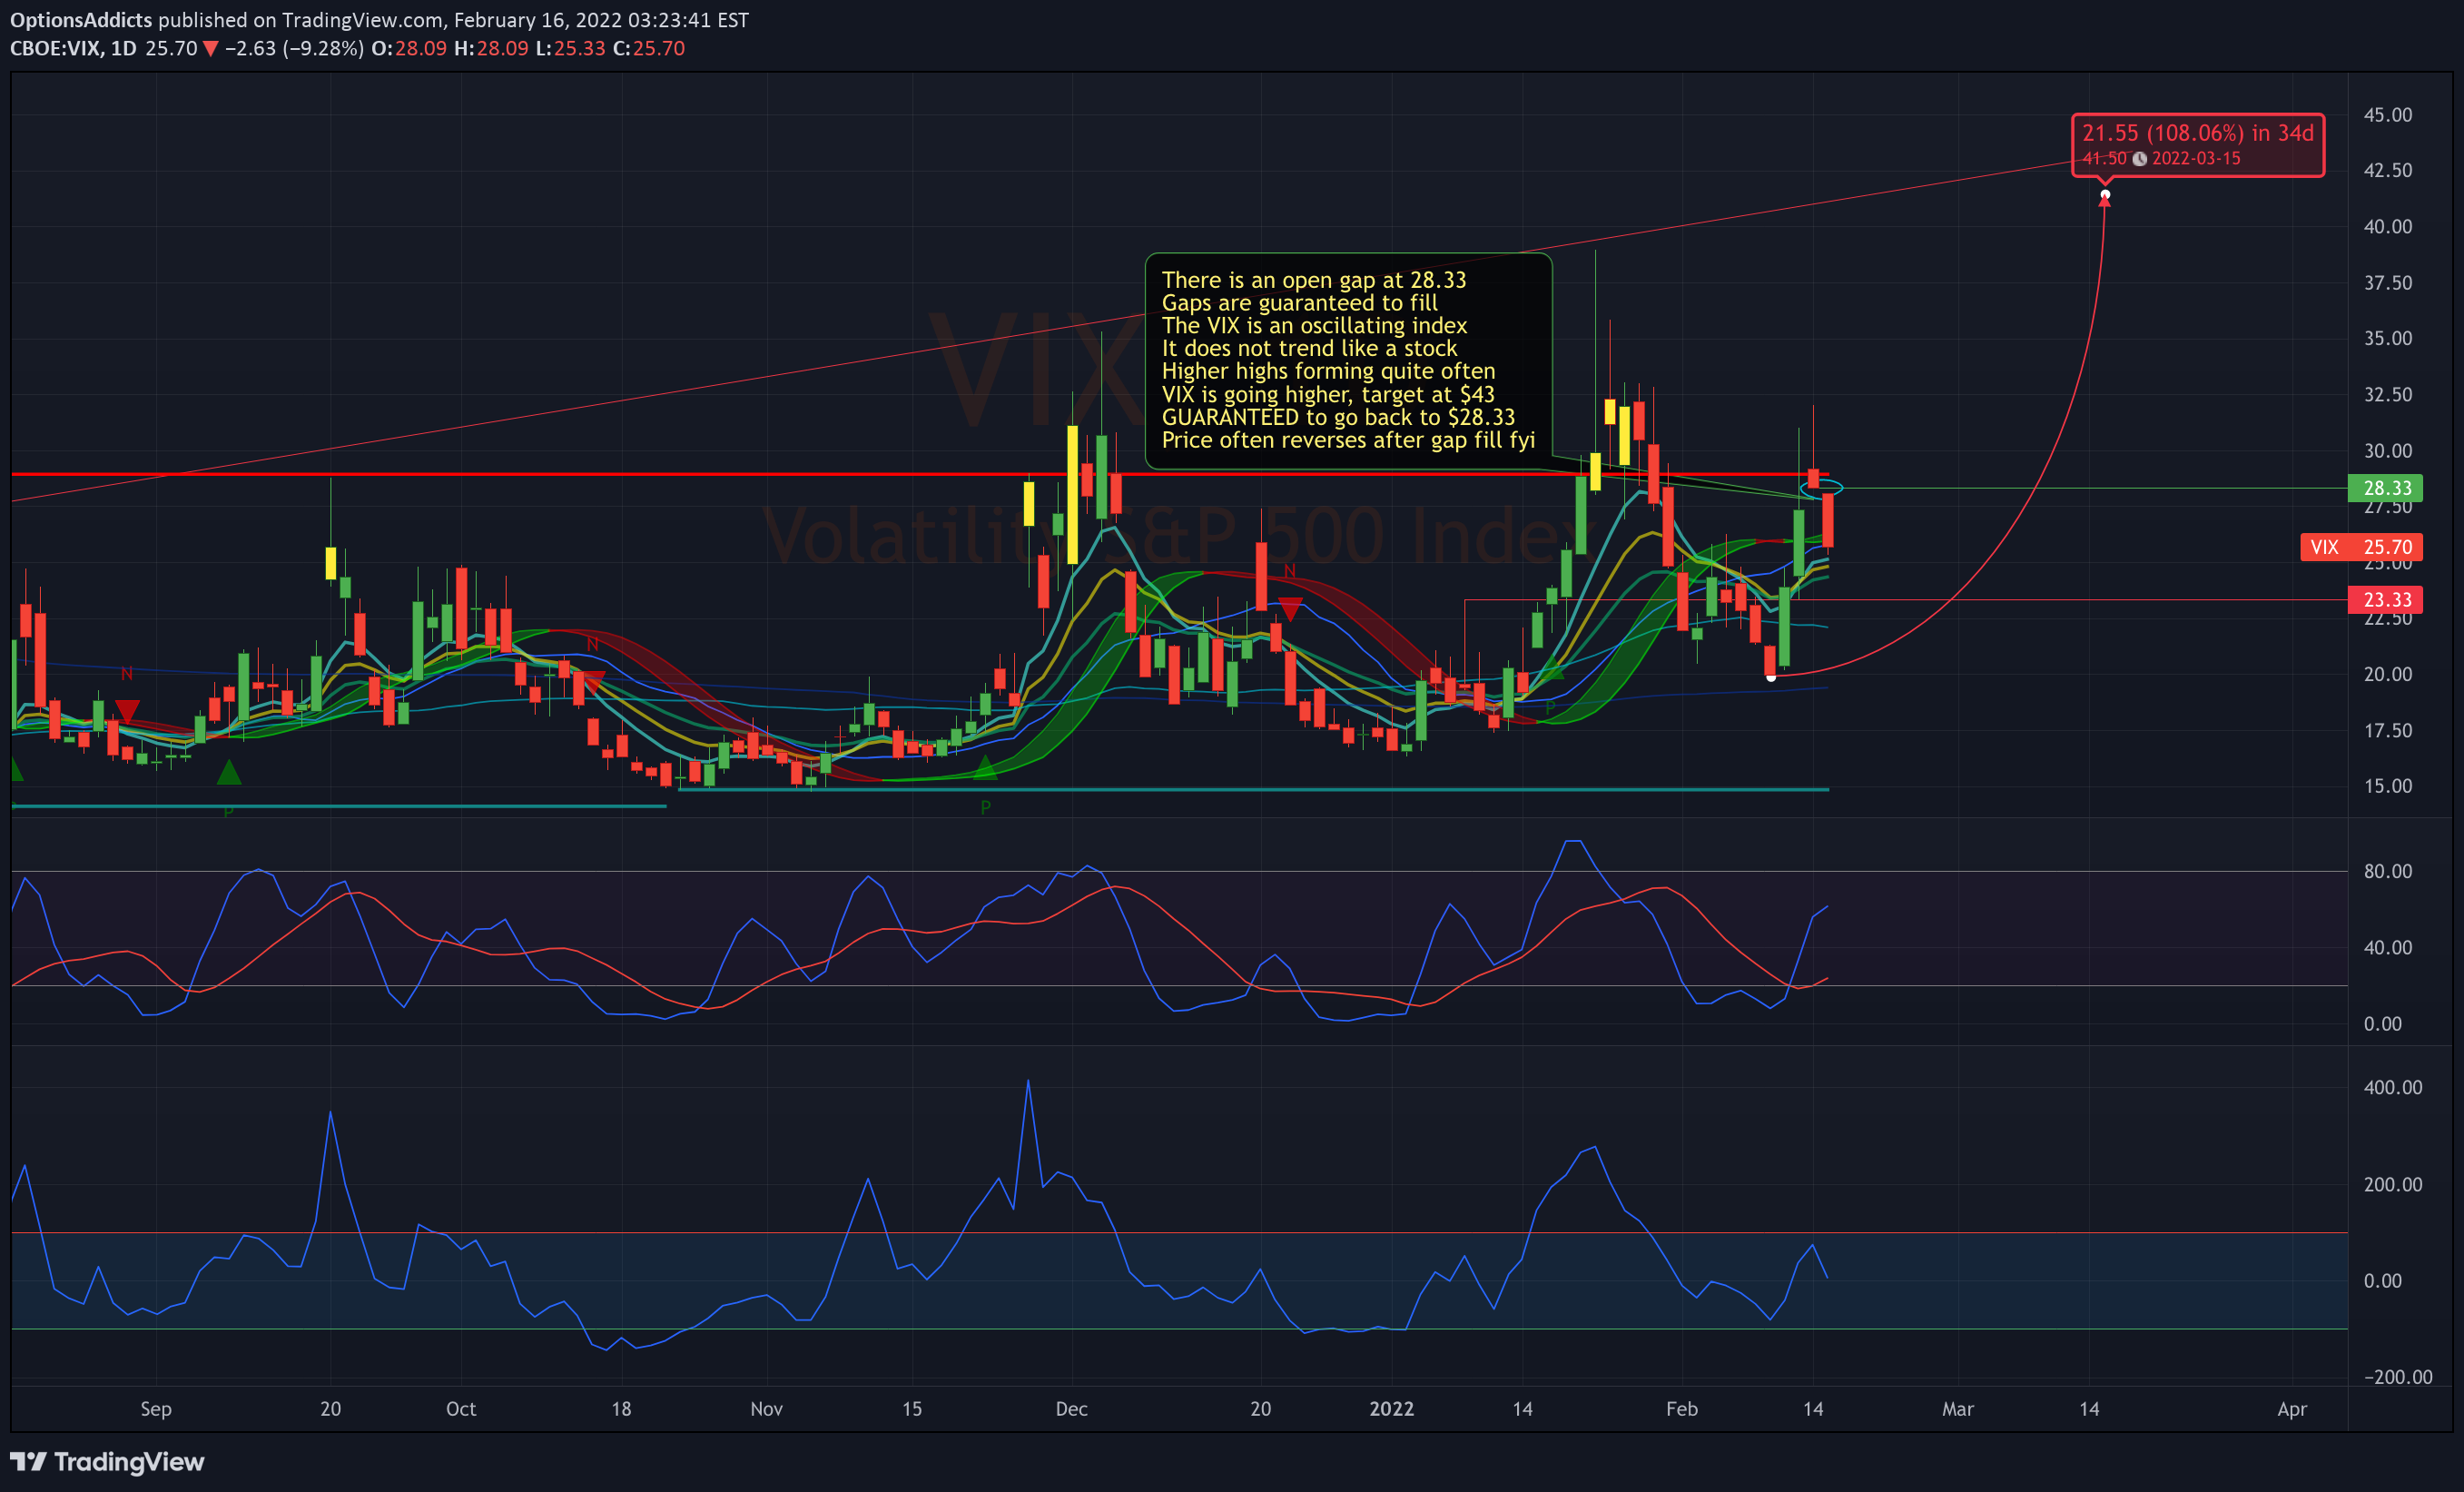Click the white forecast start dot near 20.00

1771,677
